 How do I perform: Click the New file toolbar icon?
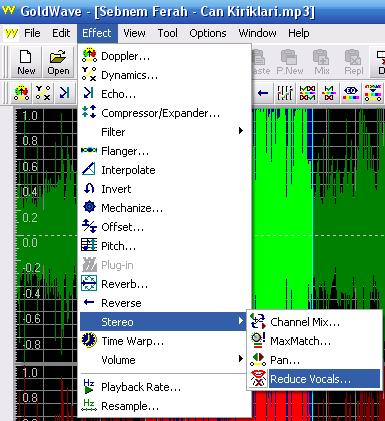tap(26, 62)
